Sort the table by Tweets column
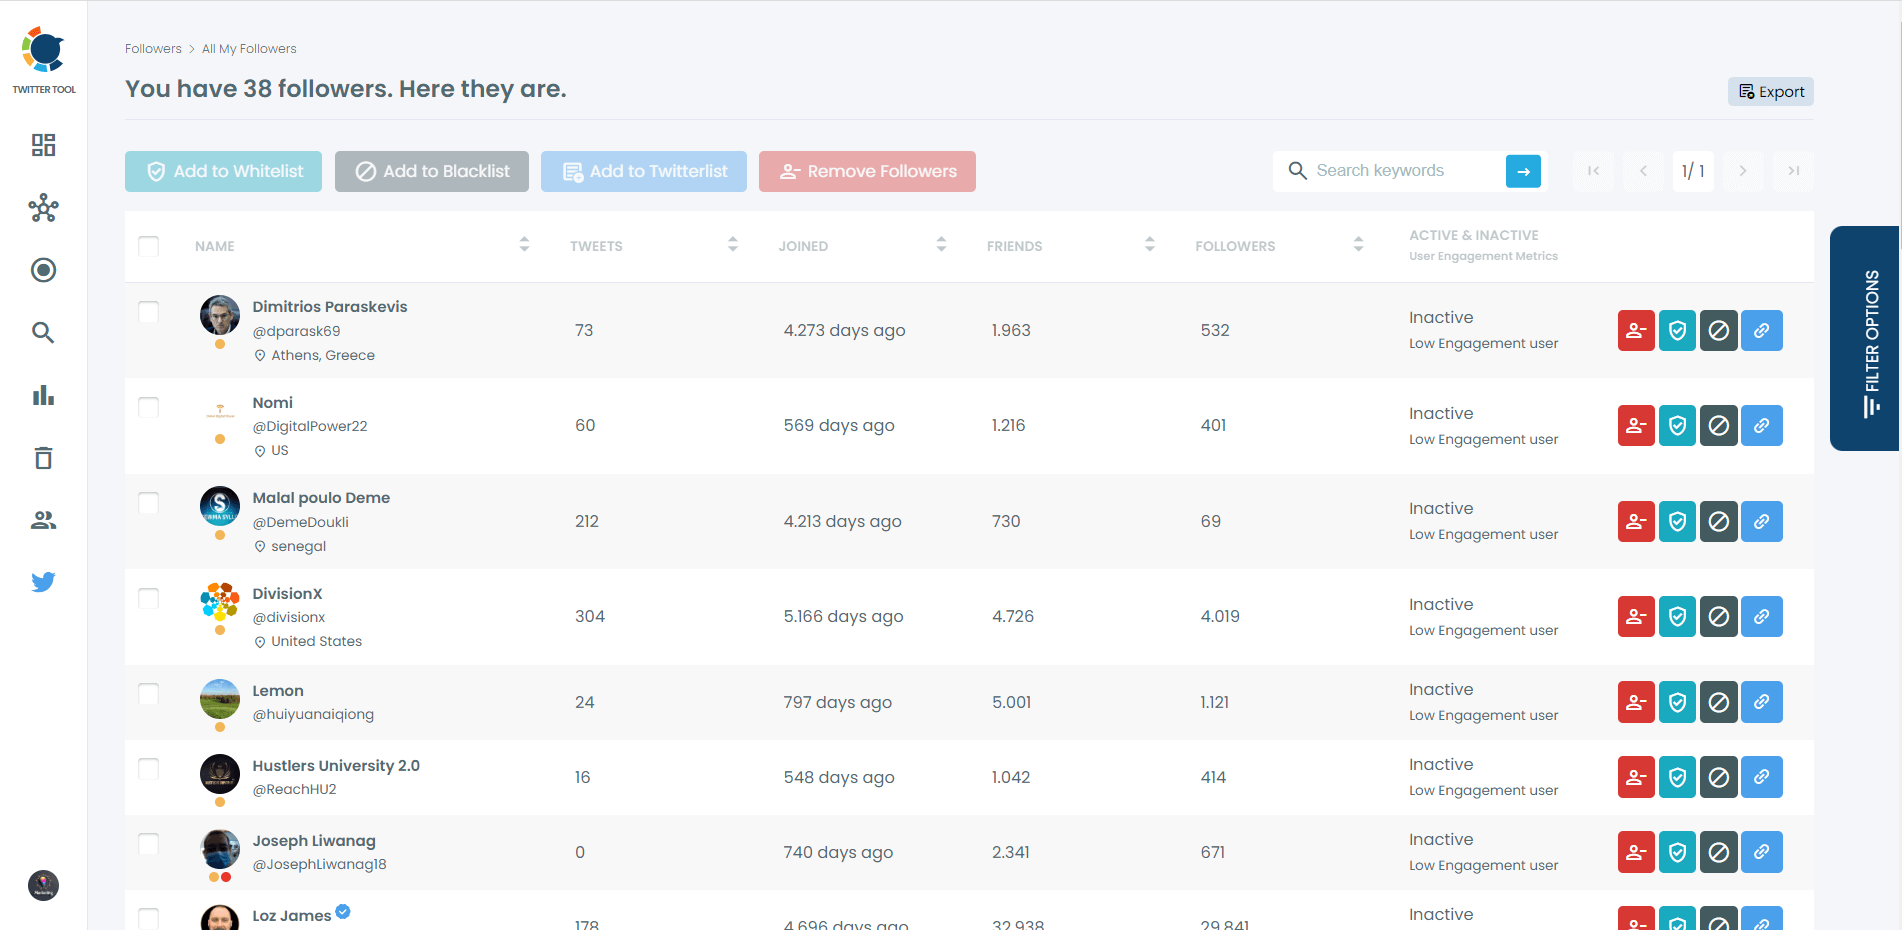Image resolution: width=1902 pixels, height=930 pixels. 733,245
